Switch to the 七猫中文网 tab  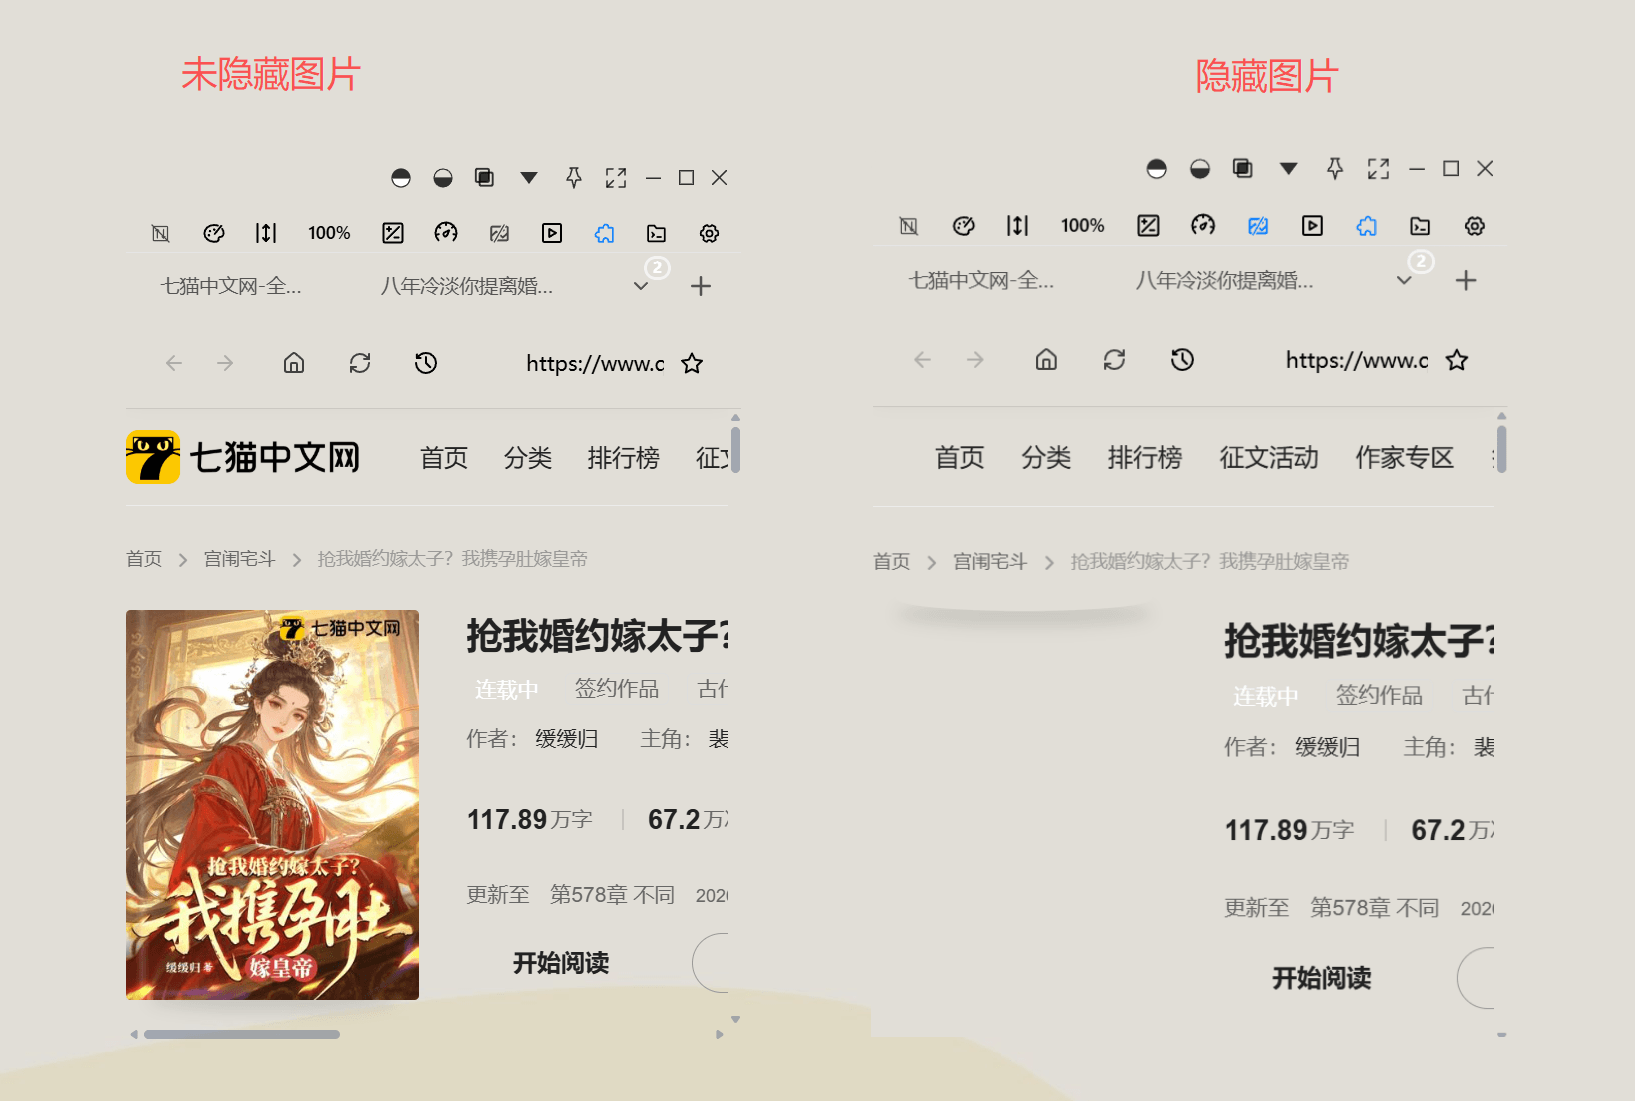[232, 285]
